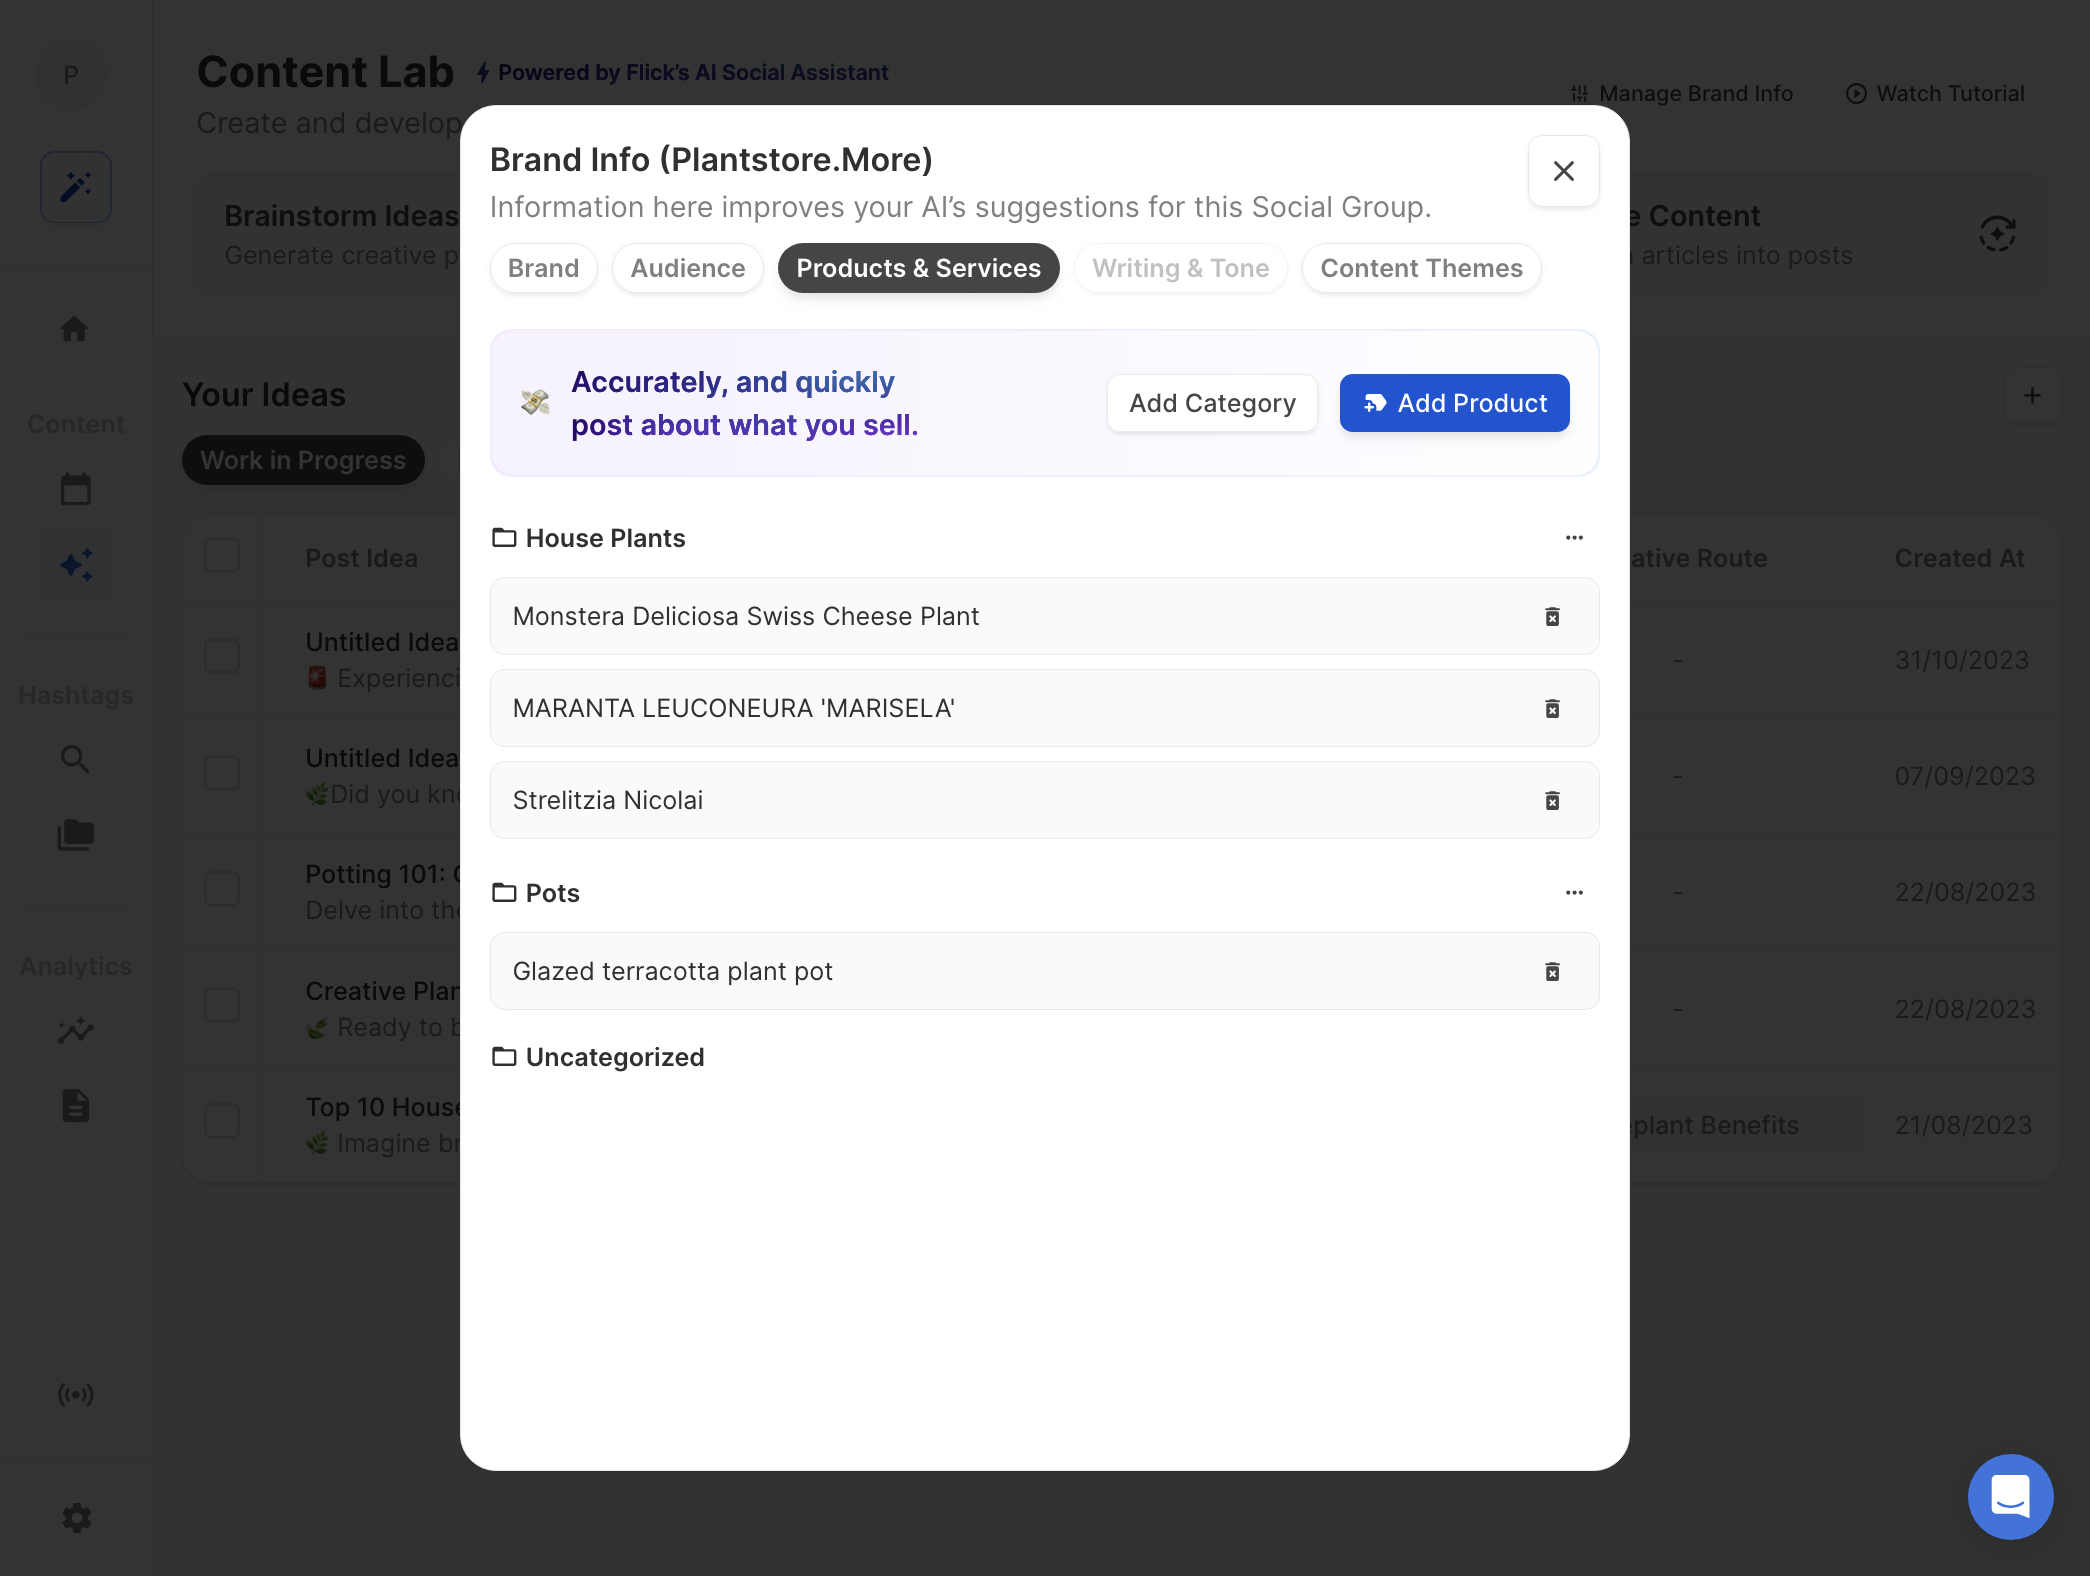Viewport: 2090px width, 1576px height.
Task: Click the Add Category button
Action: (x=1212, y=403)
